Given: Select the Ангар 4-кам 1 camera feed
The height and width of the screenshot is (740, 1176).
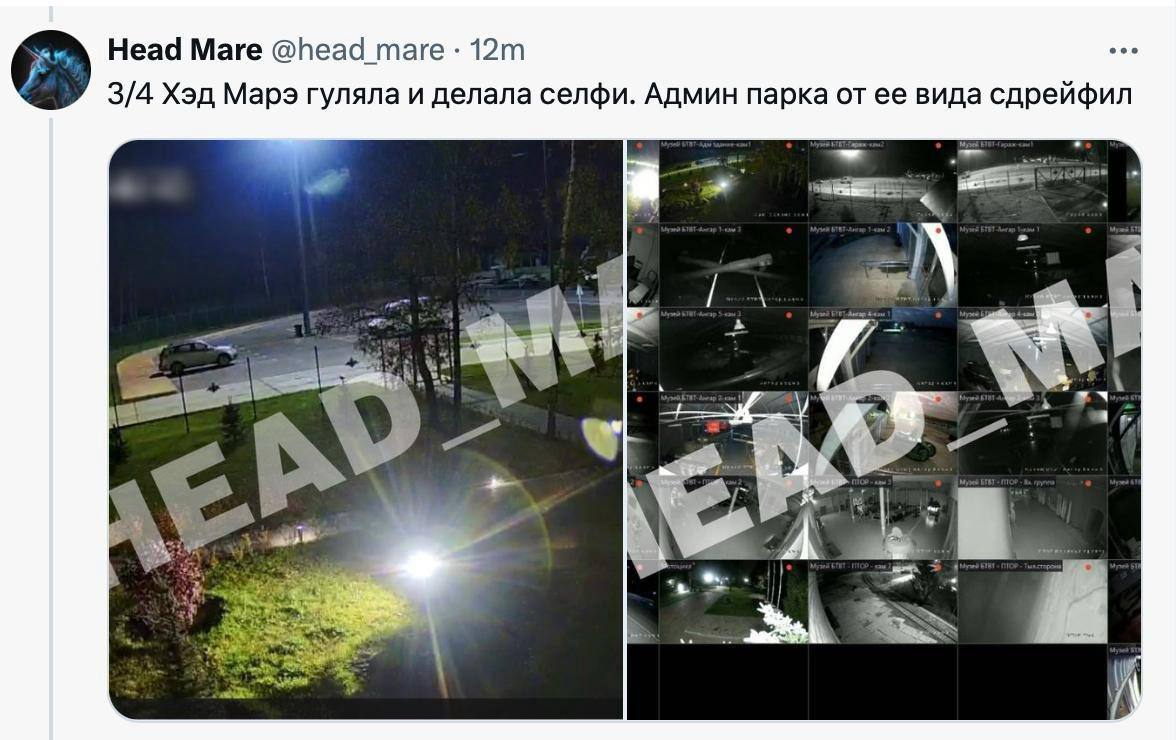Looking at the screenshot, I should point(883,349).
